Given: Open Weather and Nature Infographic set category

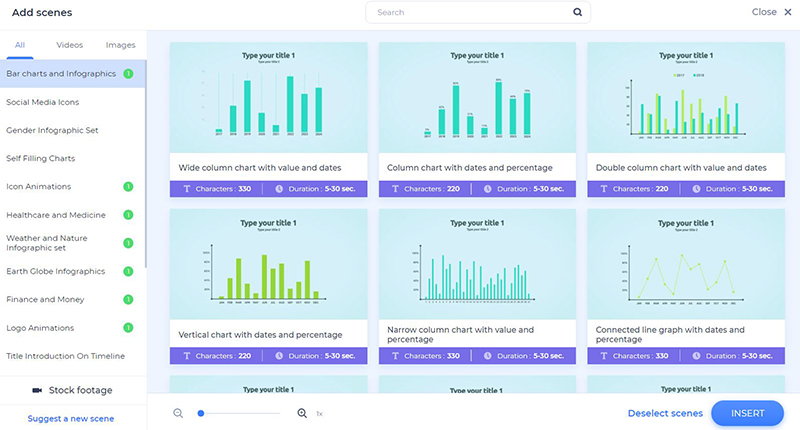Looking at the screenshot, I should coord(72,243).
